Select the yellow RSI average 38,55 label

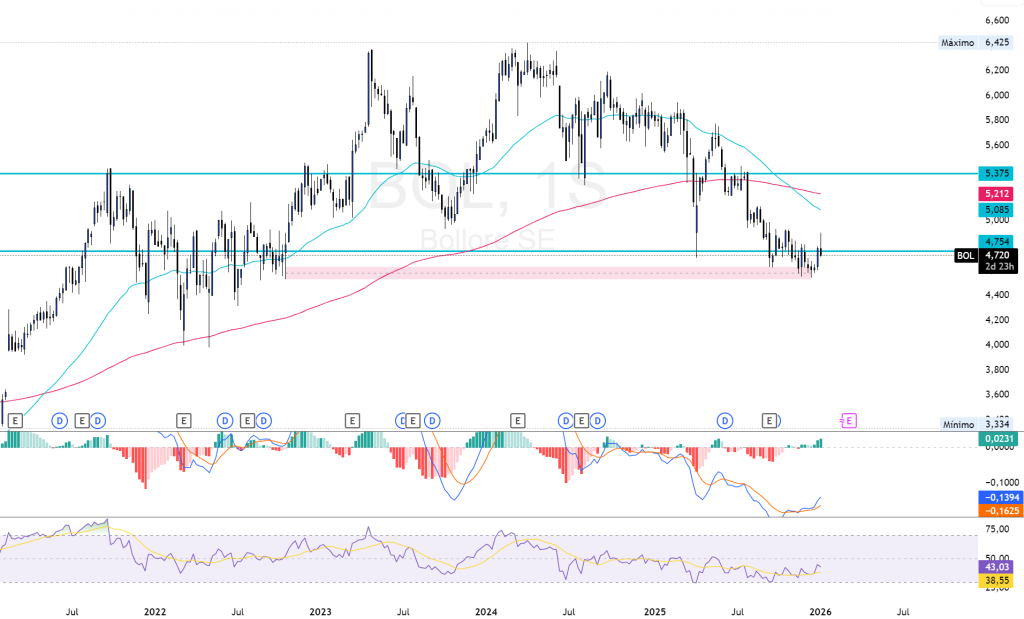tap(996, 580)
